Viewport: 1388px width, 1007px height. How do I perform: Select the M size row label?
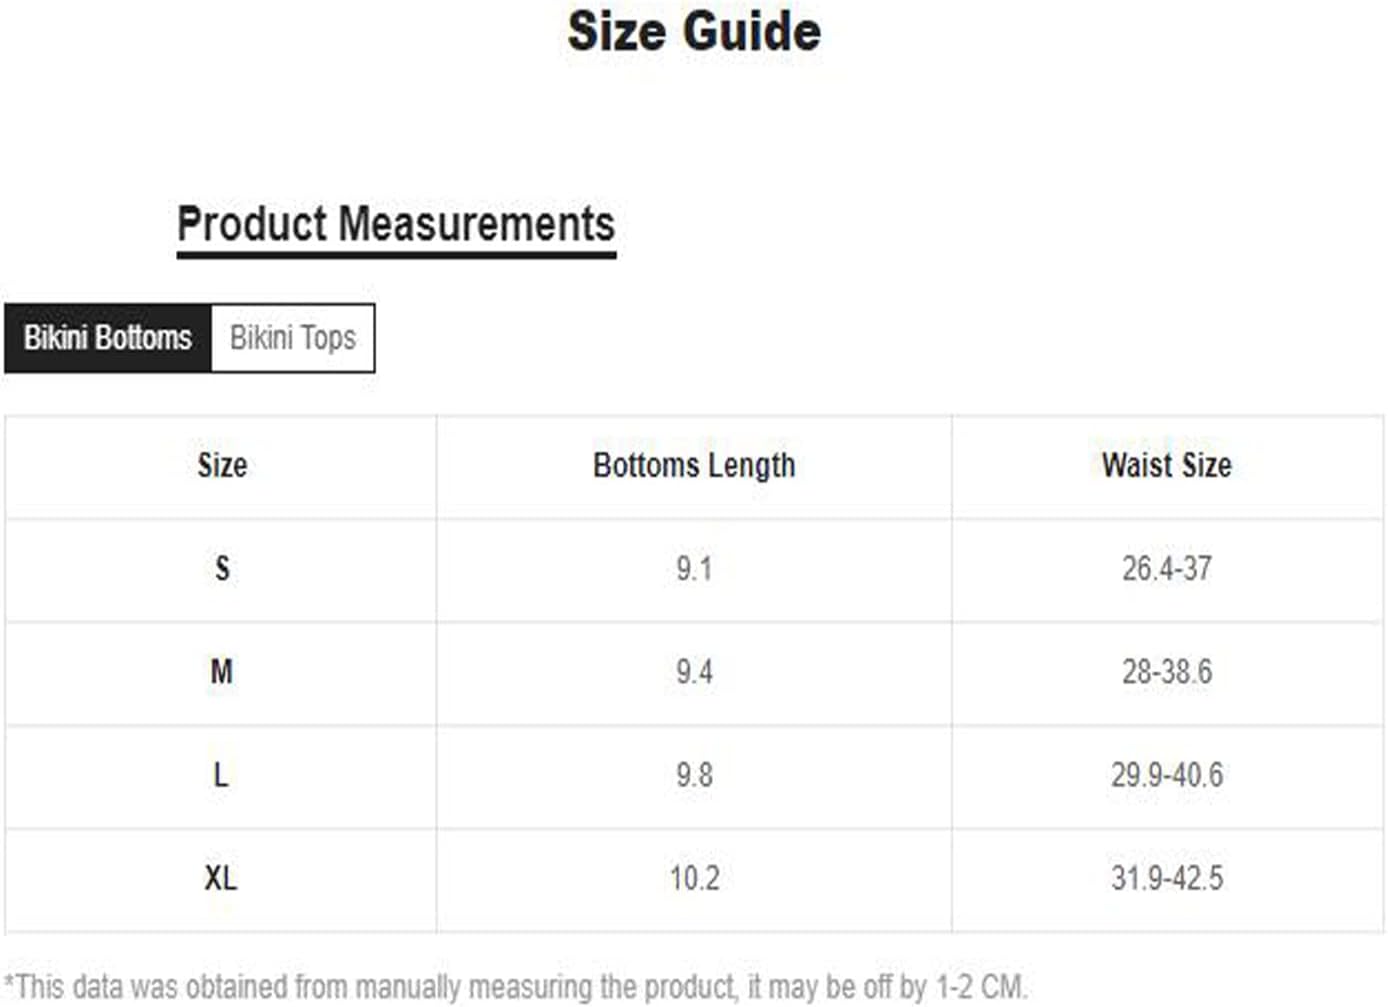[x=222, y=672]
